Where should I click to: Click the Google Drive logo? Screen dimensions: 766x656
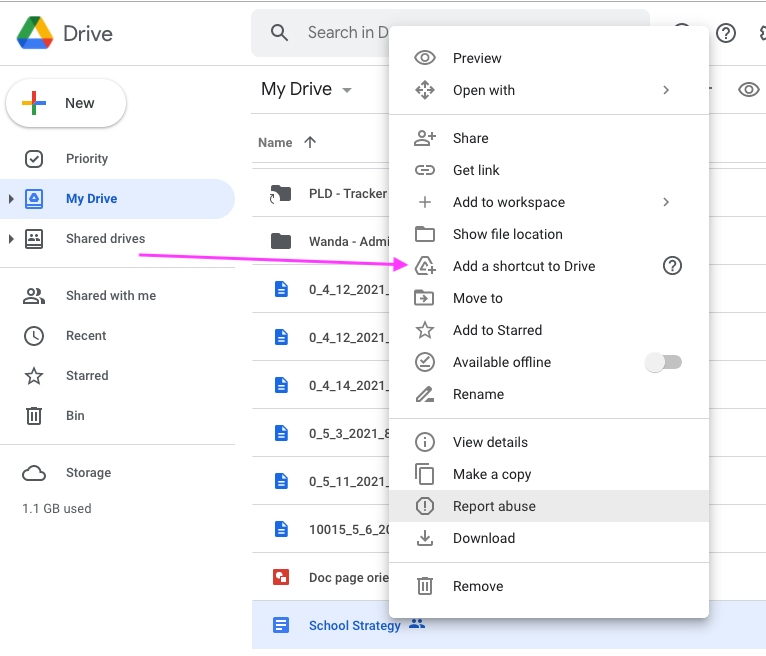point(34,33)
